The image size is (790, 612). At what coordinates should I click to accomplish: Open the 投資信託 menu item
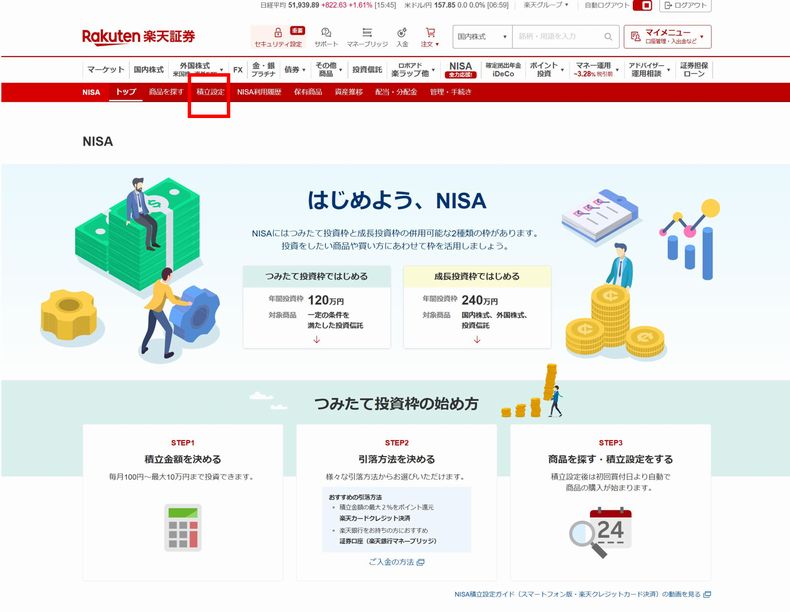(x=367, y=70)
